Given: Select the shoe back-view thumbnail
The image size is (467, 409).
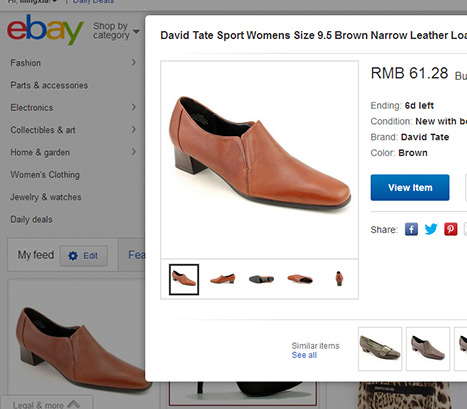Looking at the screenshot, I should 339,278.
